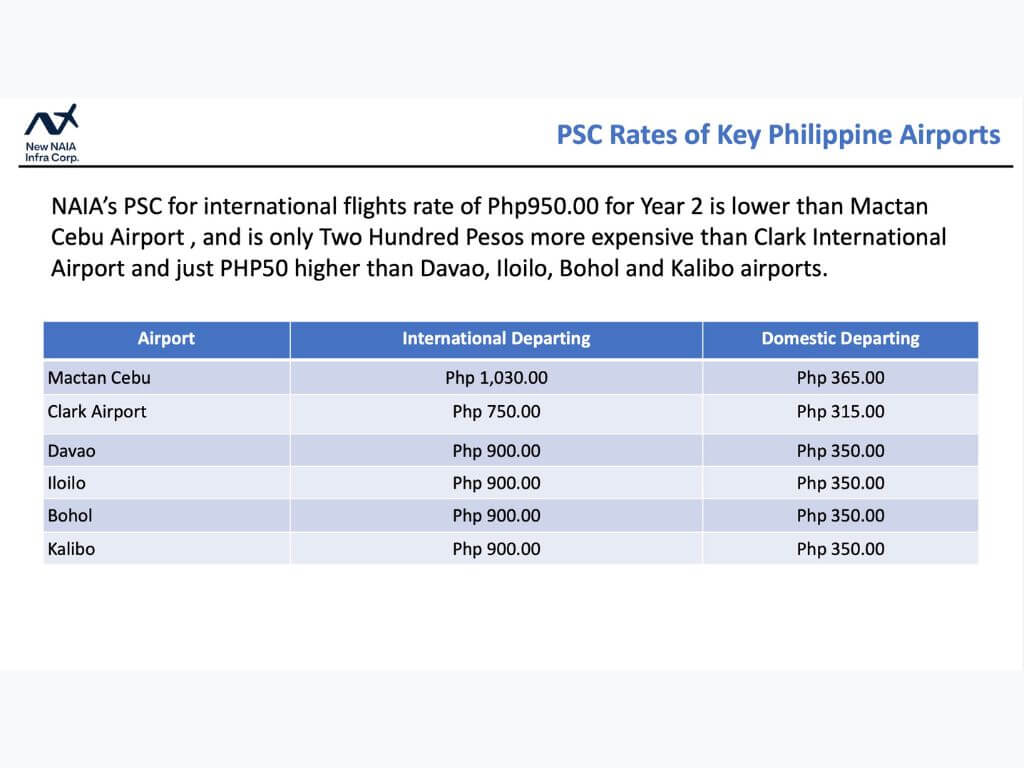Click the Php 315.00 domestic rate cell
Viewport: 1024px width, 768px height.
(x=840, y=412)
